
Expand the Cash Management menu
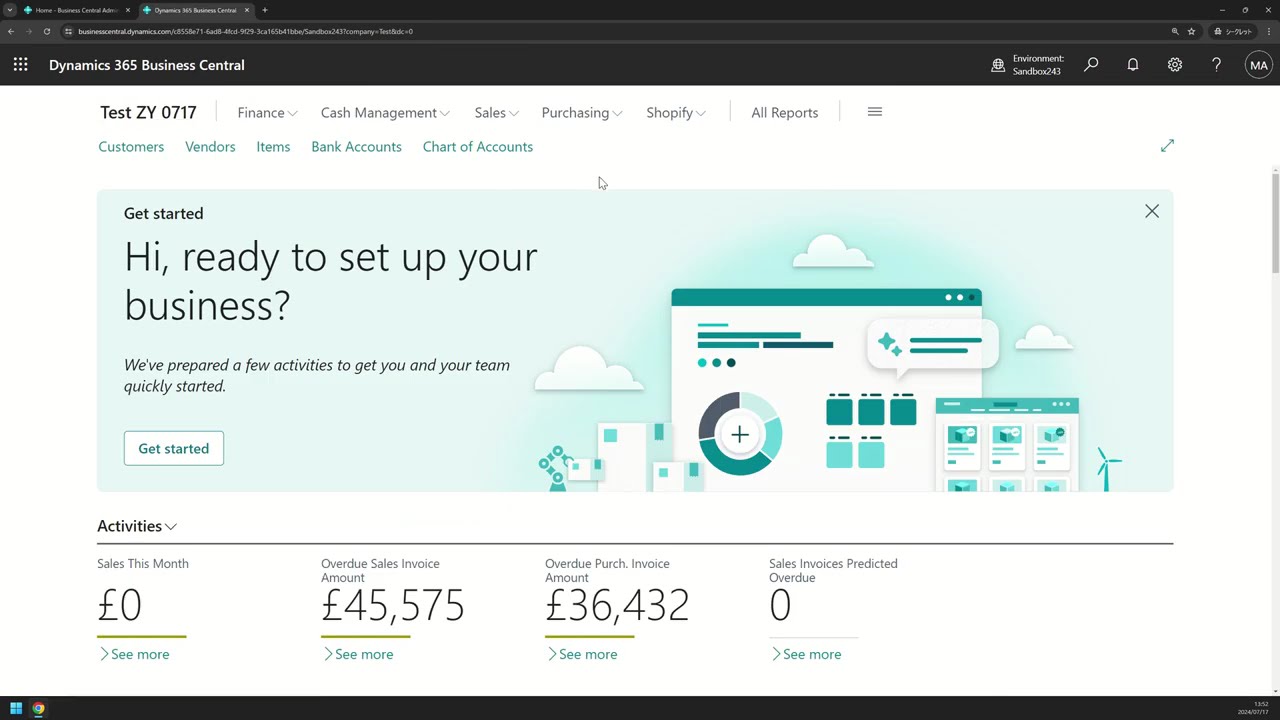(x=385, y=113)
